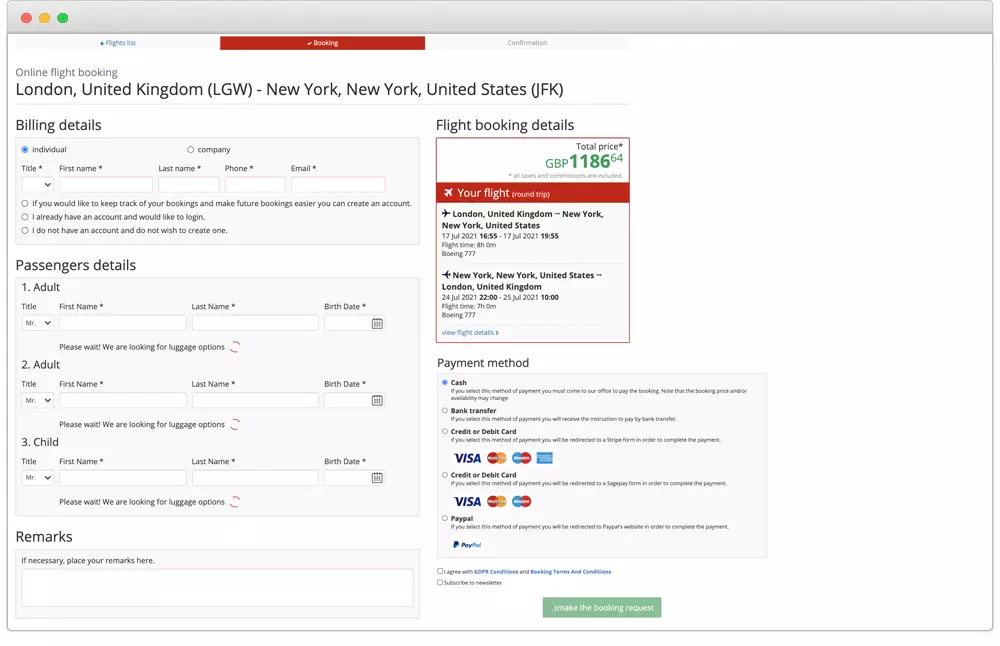
Task: Click the American Express icon
Action: [544, 457]
